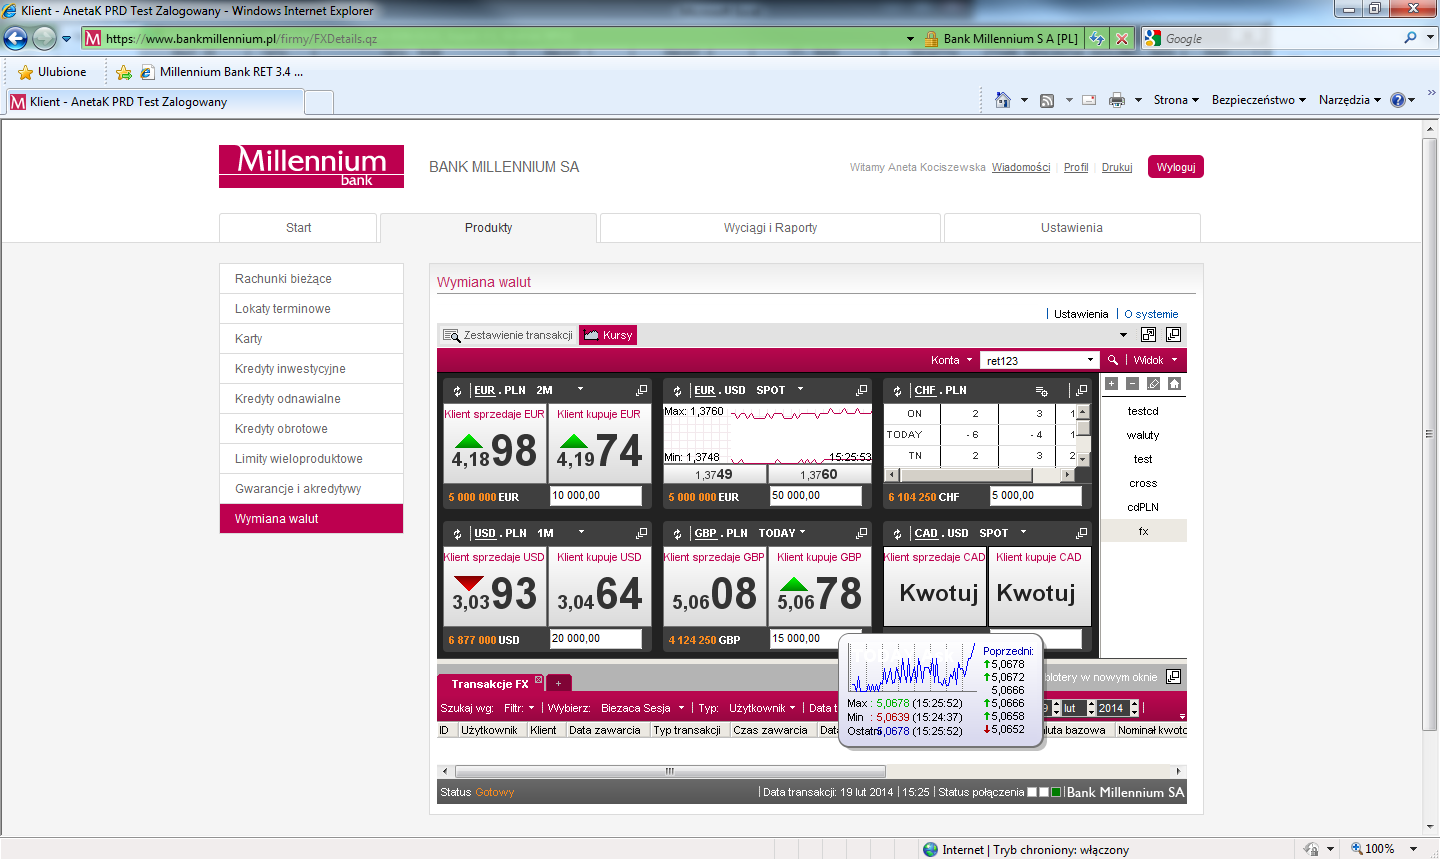Click the refresh icon on EUR.USD tile

click(677, 391)
